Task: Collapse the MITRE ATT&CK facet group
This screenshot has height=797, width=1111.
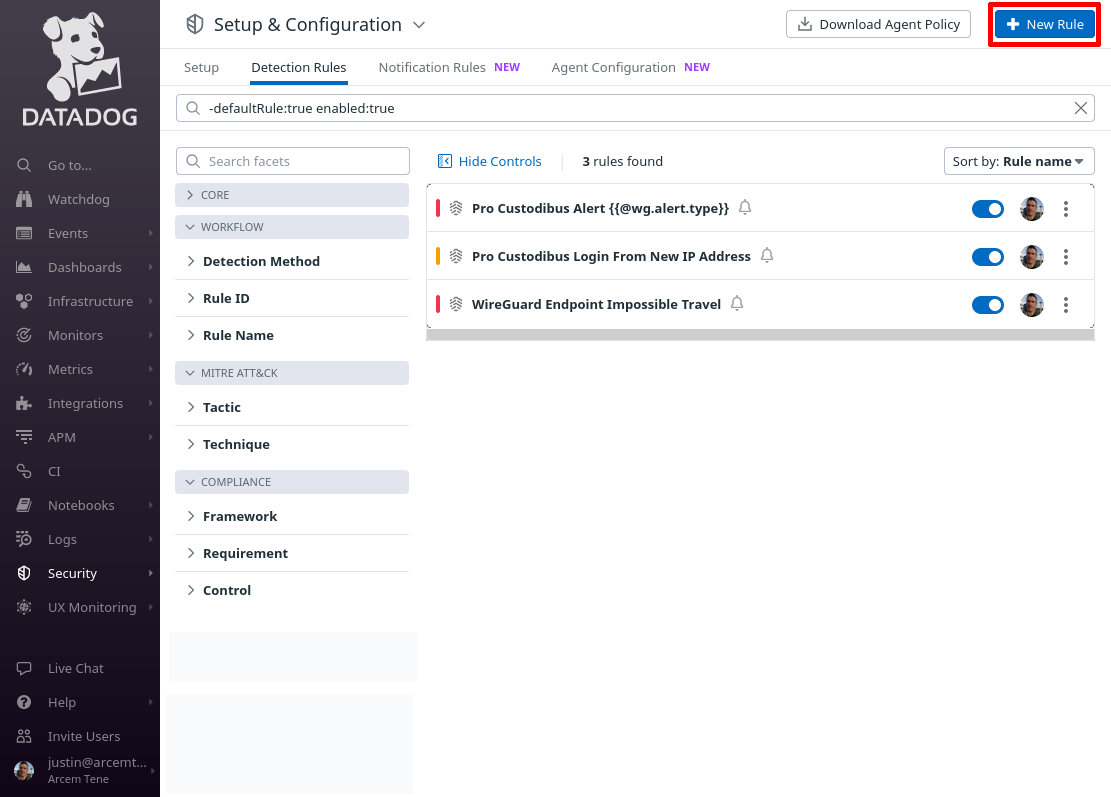Action: coord(292,373)
